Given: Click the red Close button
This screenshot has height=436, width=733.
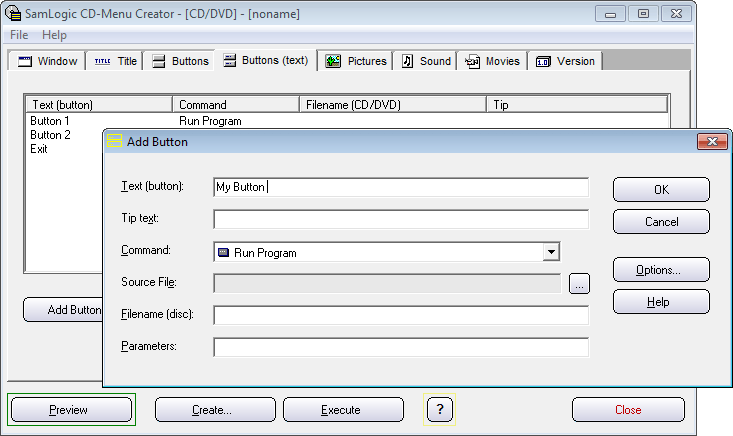Looking at the screenshot, I should click(628, 410).
